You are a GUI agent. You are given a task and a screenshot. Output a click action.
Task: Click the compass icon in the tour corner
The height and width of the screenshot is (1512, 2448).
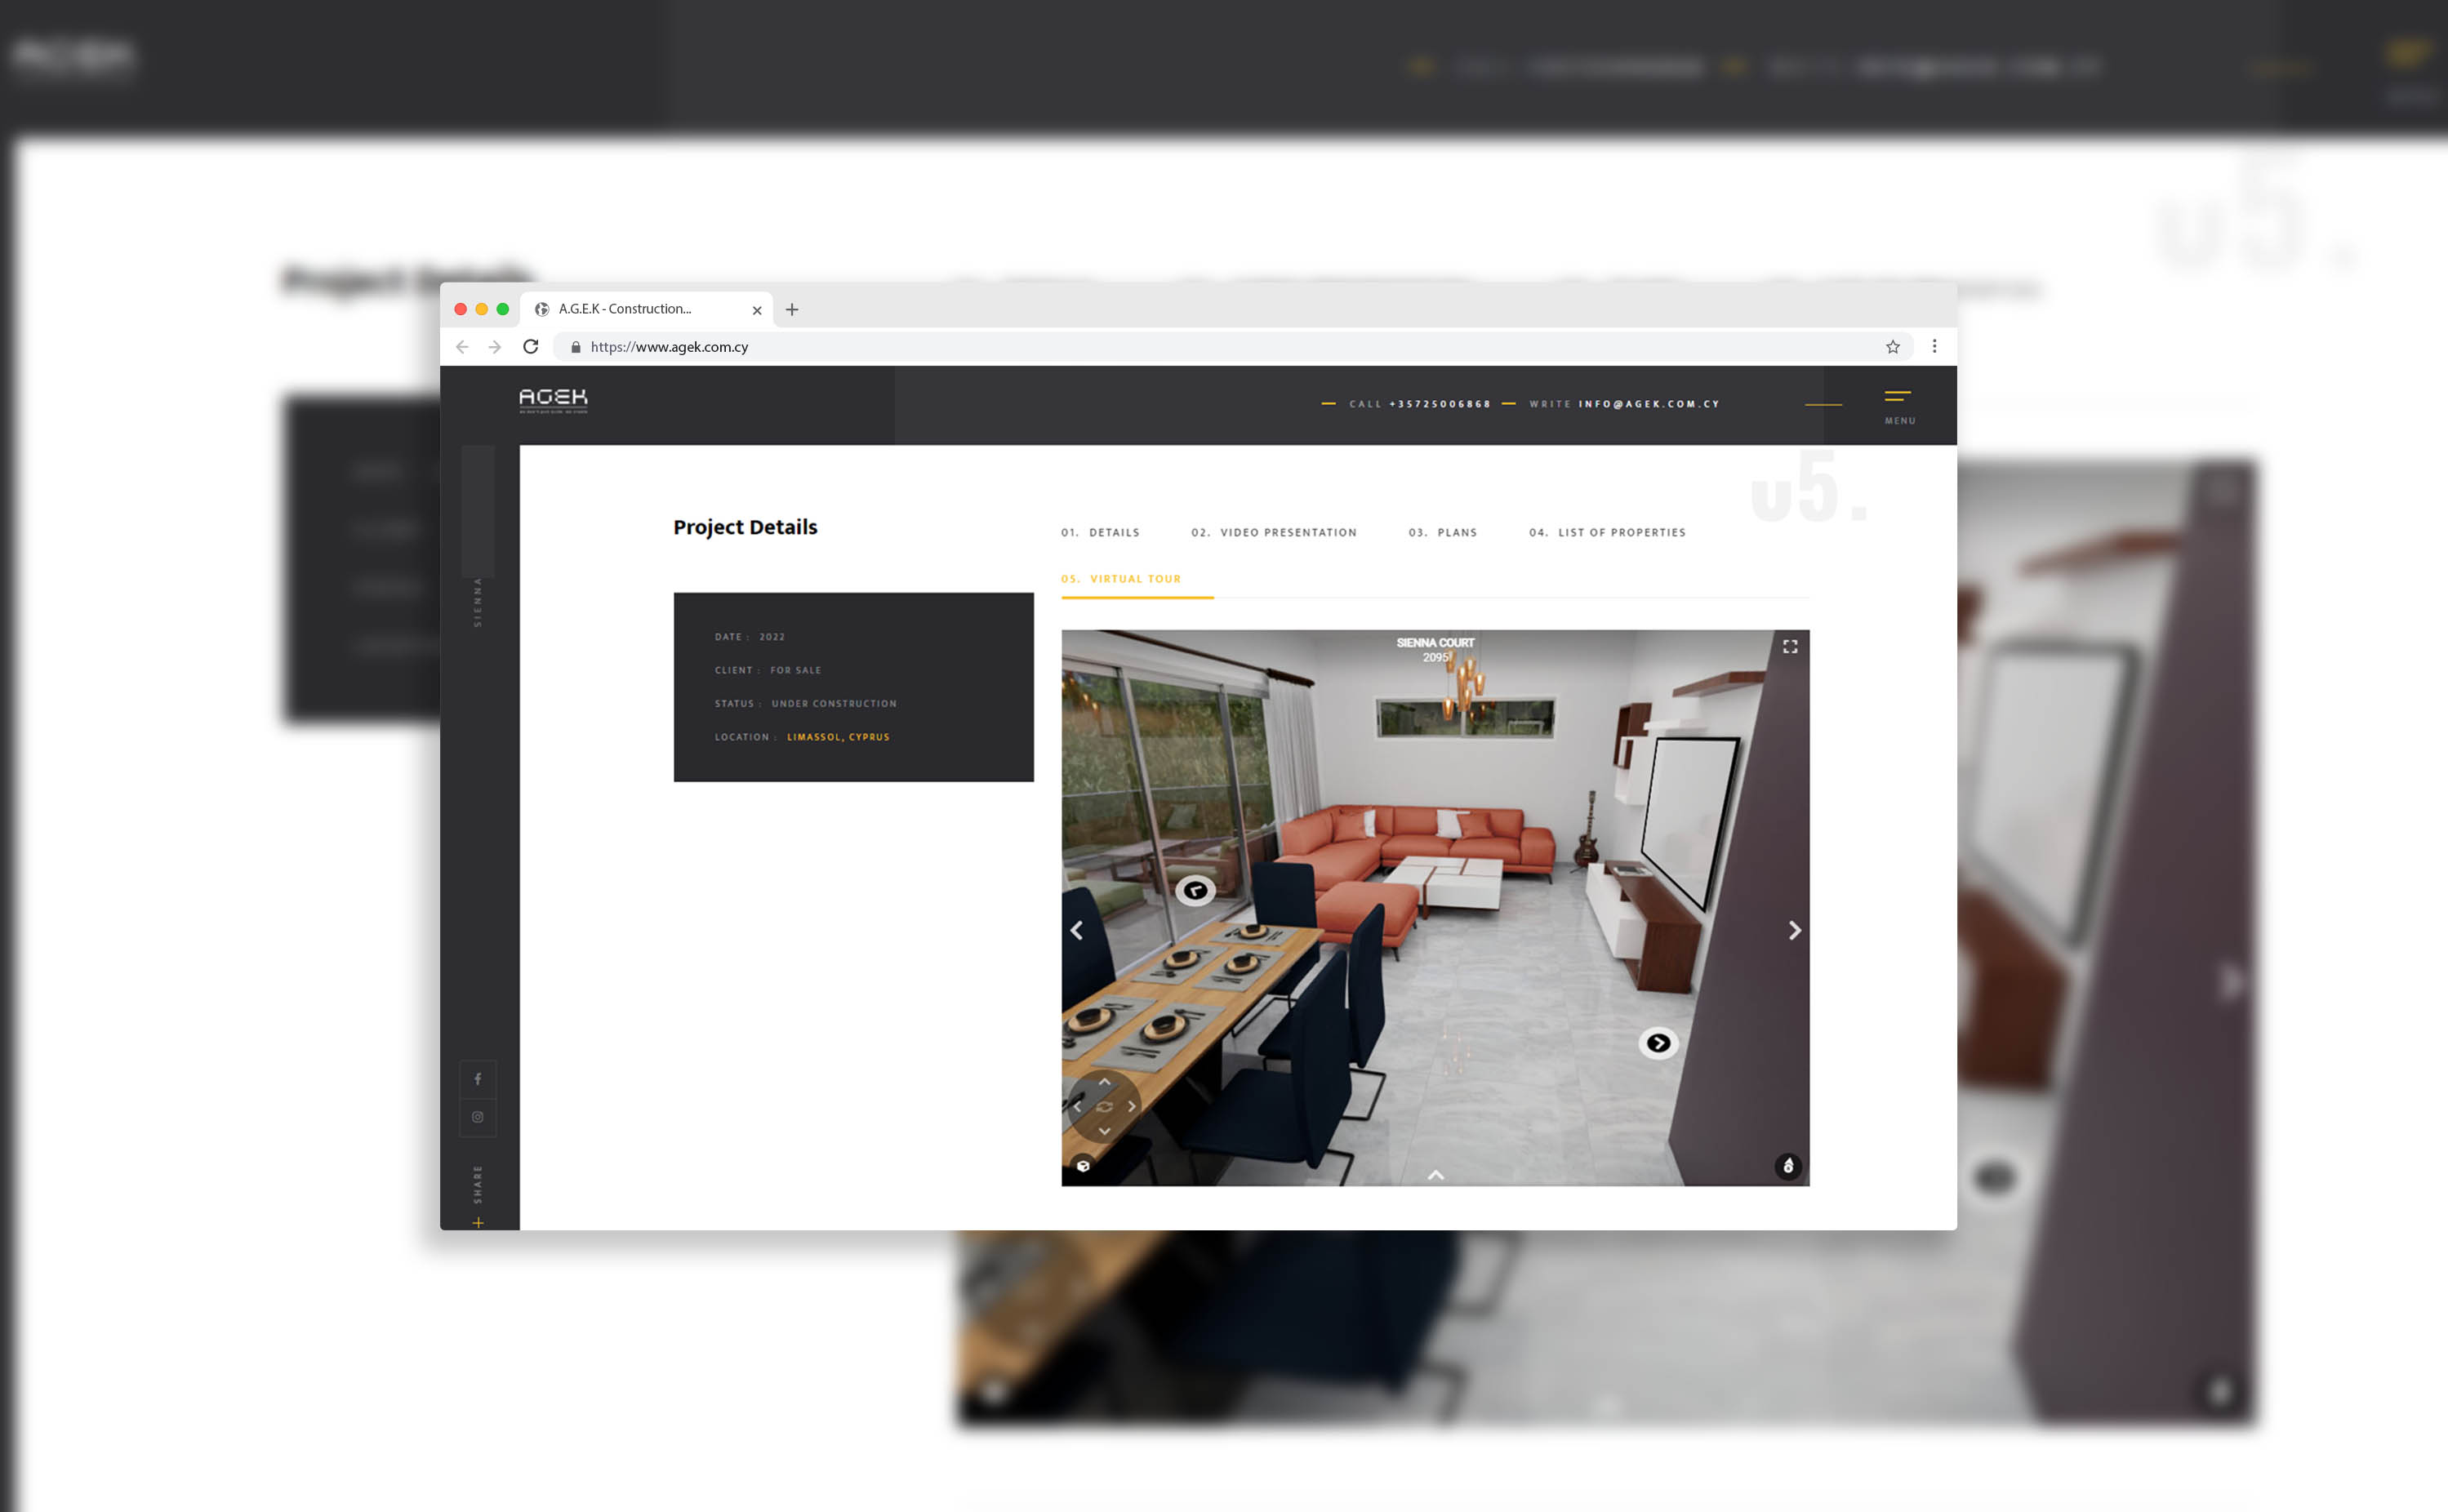click(x=1788, y=1166)
